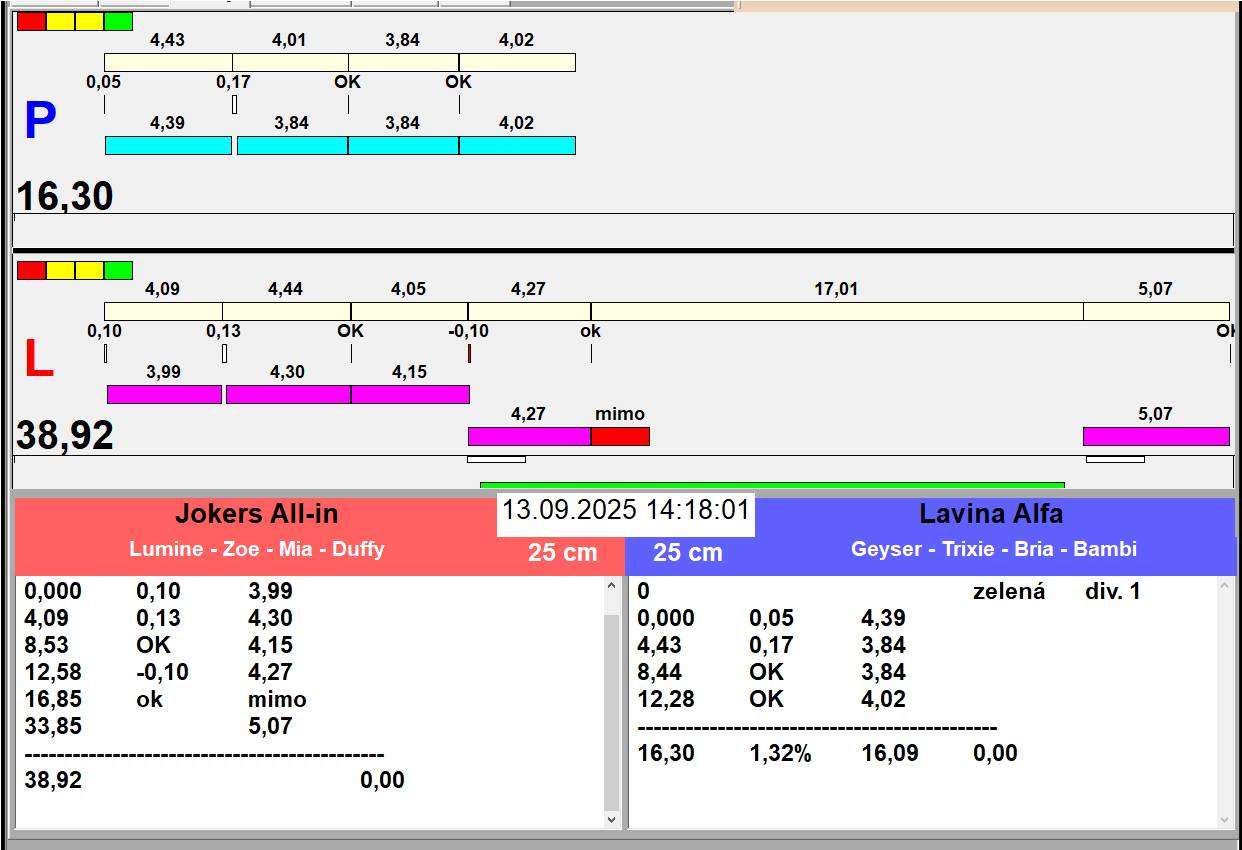The height and width of the screenshot is (850, 1242).
Task: Click the date and time stamp label
Action: [625, 511]
